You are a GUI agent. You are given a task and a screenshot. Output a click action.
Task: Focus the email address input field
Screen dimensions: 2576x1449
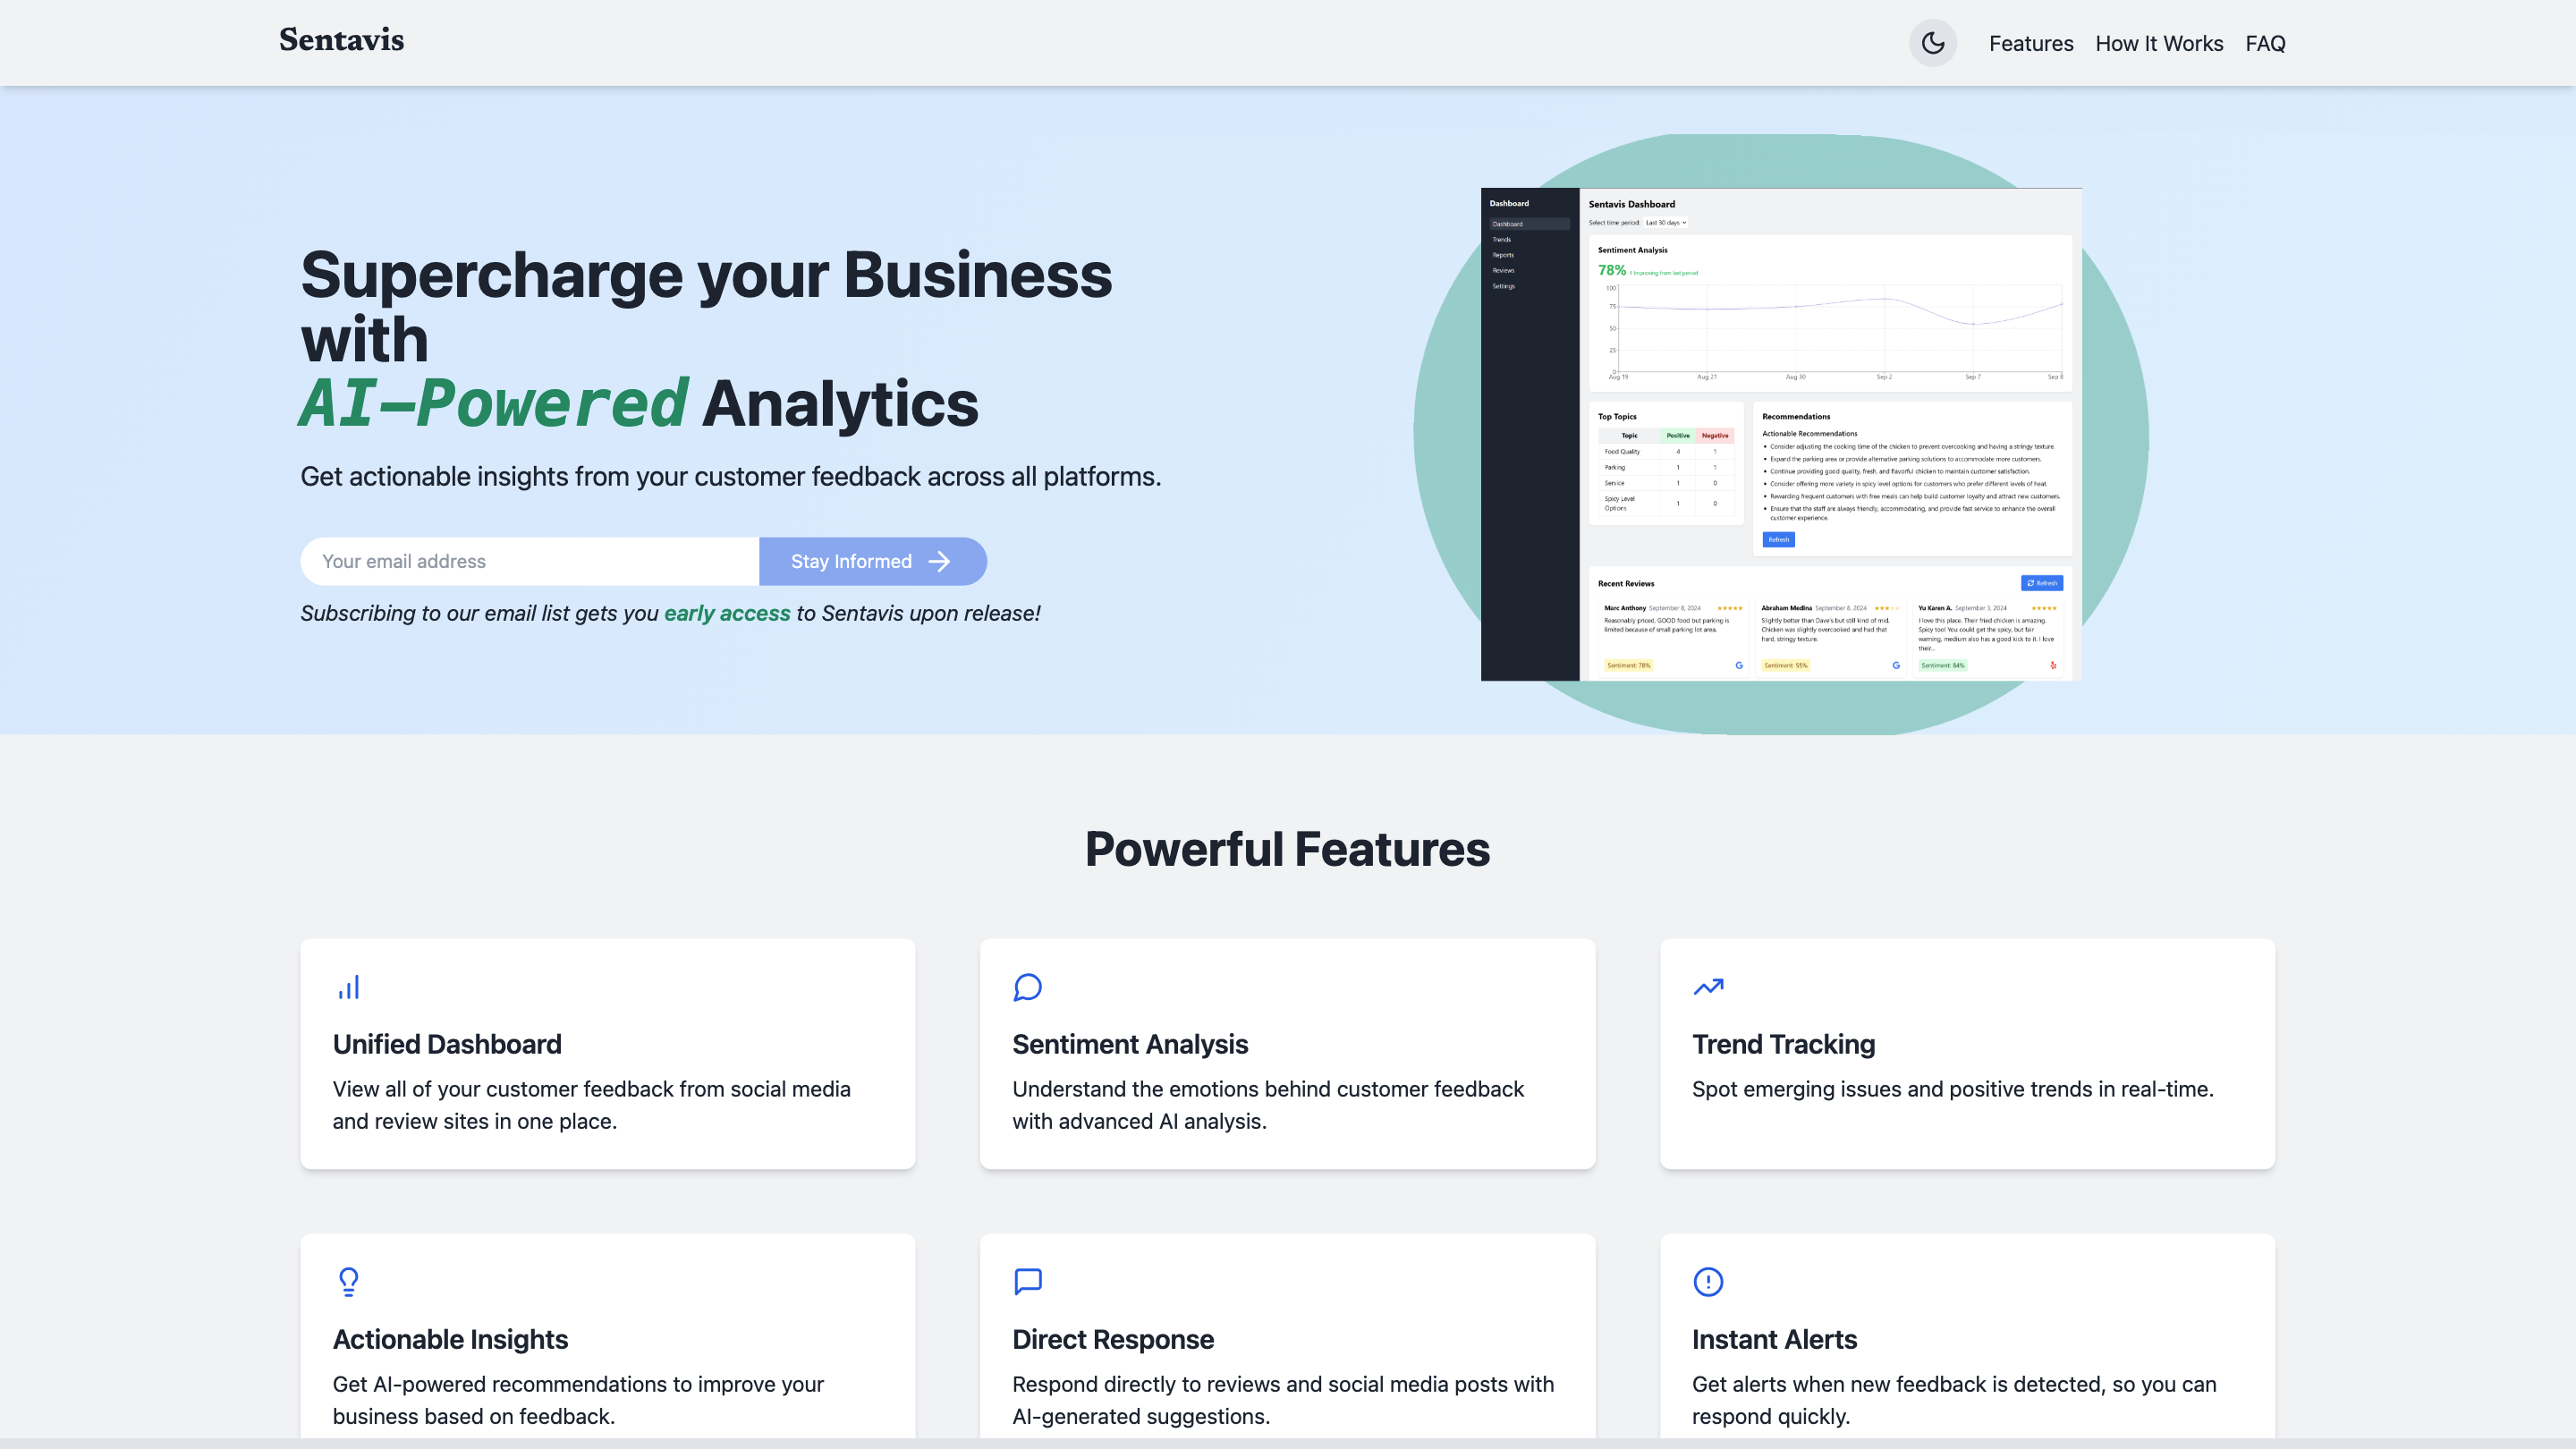pyautogui.click(x=529, y=561)
